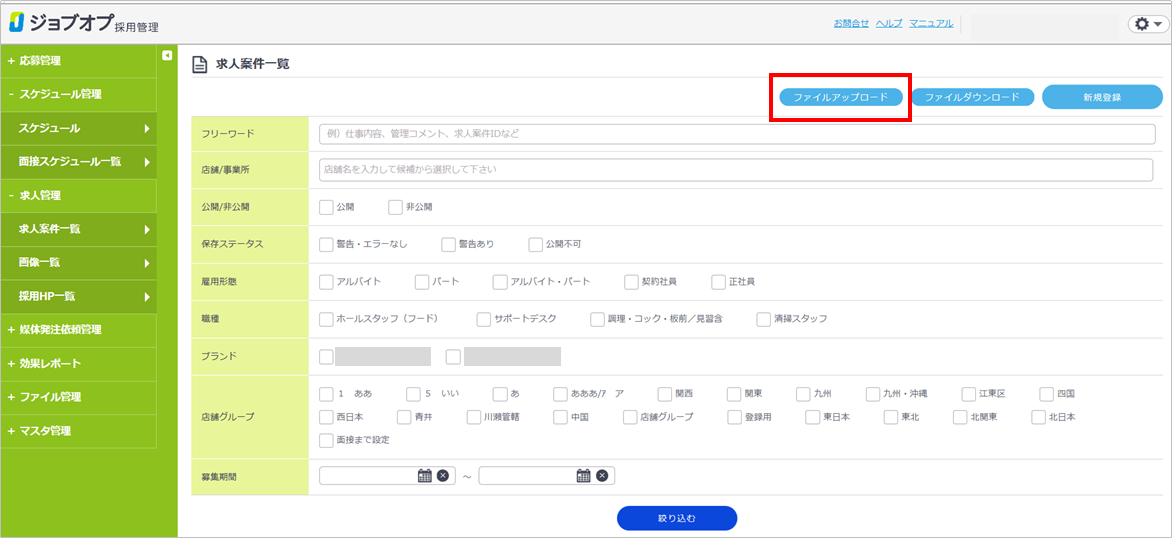Check the 公開 checkbox
1172x538 pixels.
click(x=326, y=207)
